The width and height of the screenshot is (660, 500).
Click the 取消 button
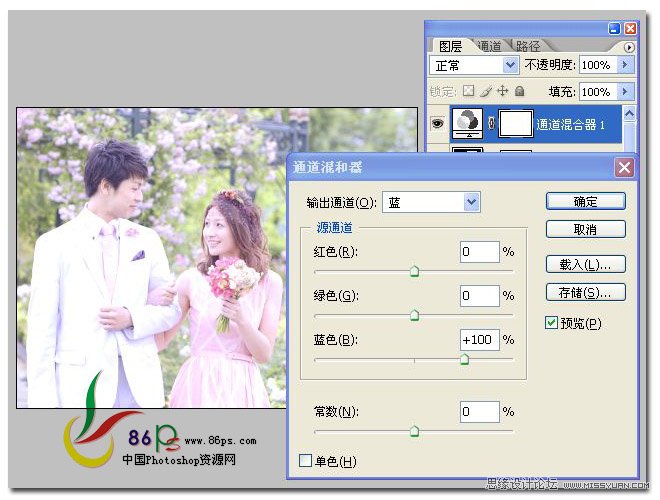(585, 229)
